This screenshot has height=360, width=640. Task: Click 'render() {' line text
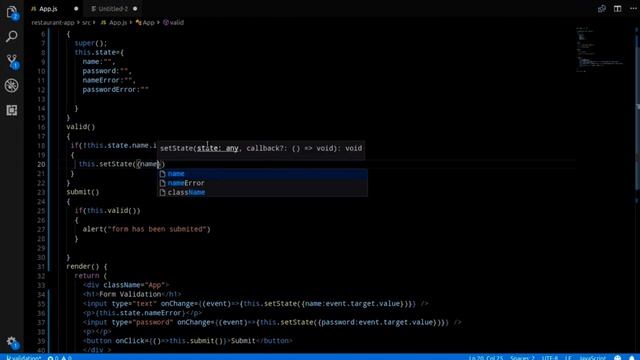pos(87,267)
